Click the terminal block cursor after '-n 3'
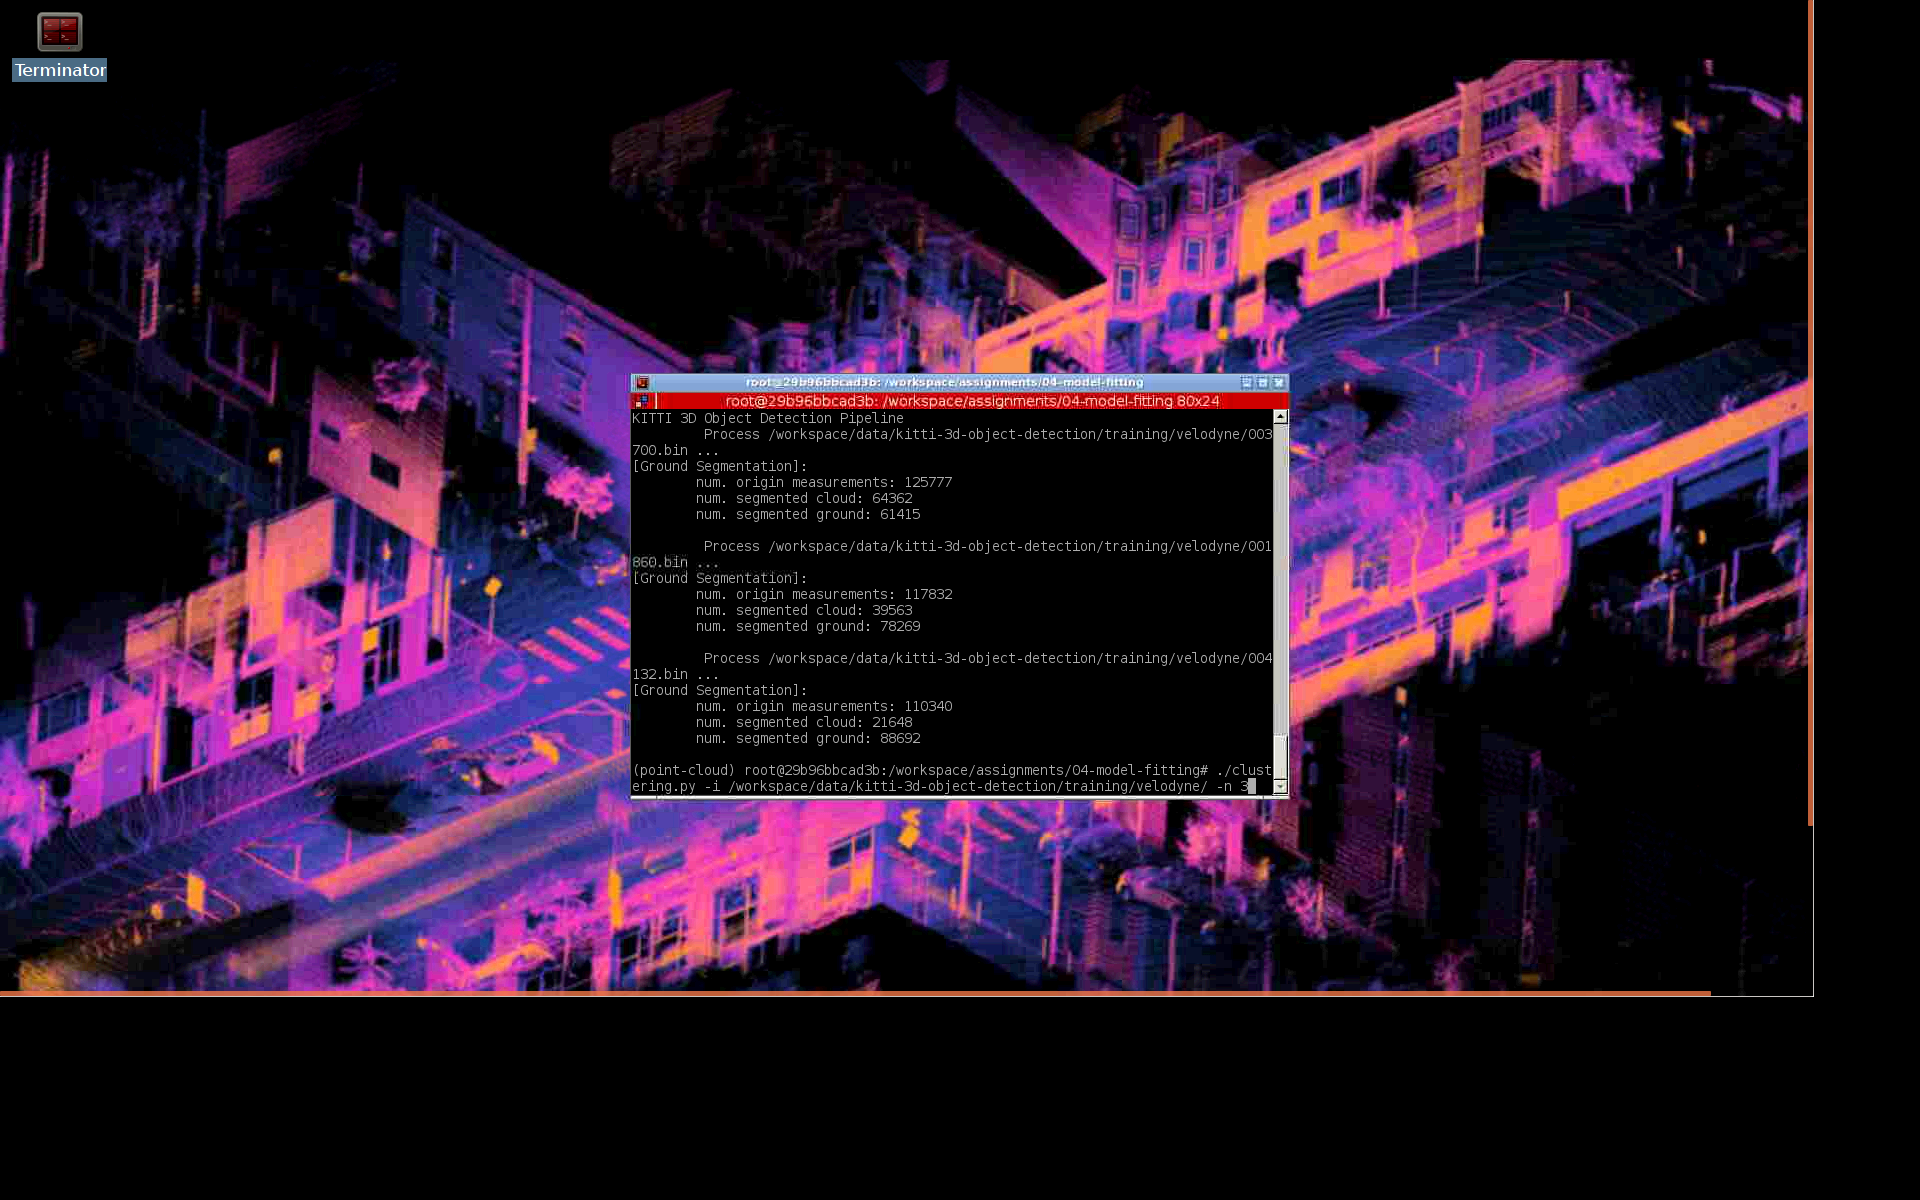 point(1251,787)
